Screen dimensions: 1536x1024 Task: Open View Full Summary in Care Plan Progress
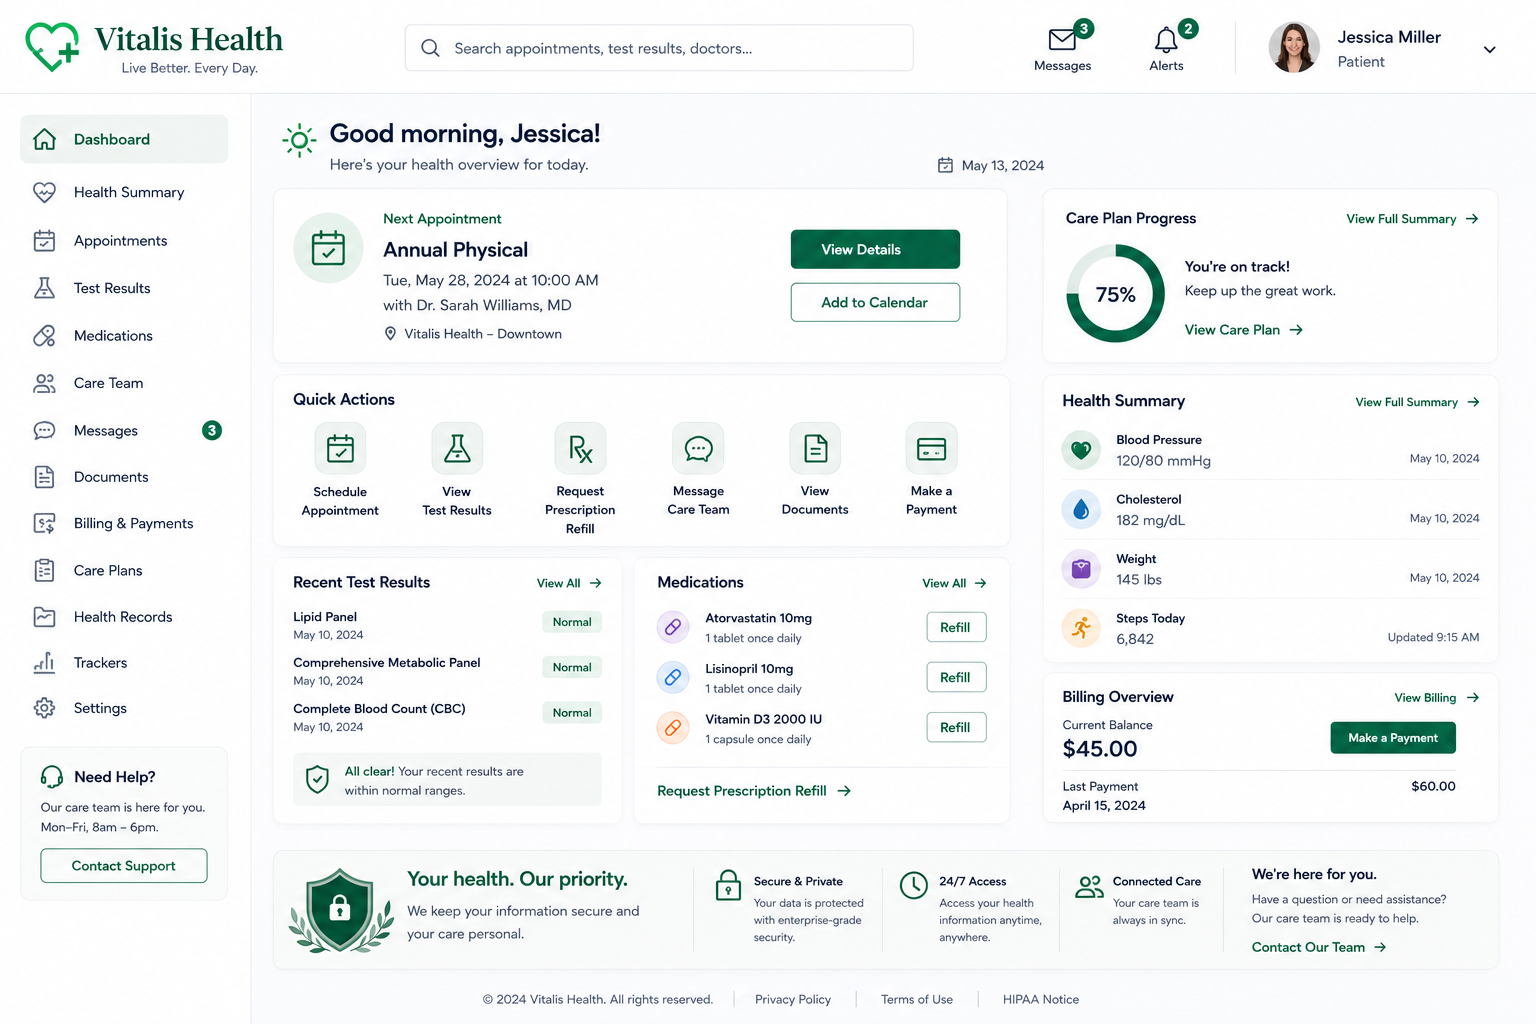click(x=1412, y=219)
